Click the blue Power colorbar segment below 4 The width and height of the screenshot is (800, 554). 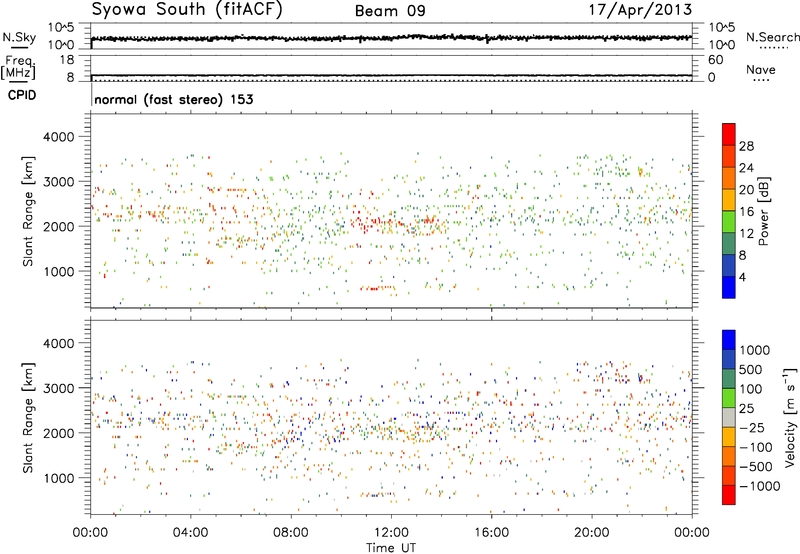(729, 287)
